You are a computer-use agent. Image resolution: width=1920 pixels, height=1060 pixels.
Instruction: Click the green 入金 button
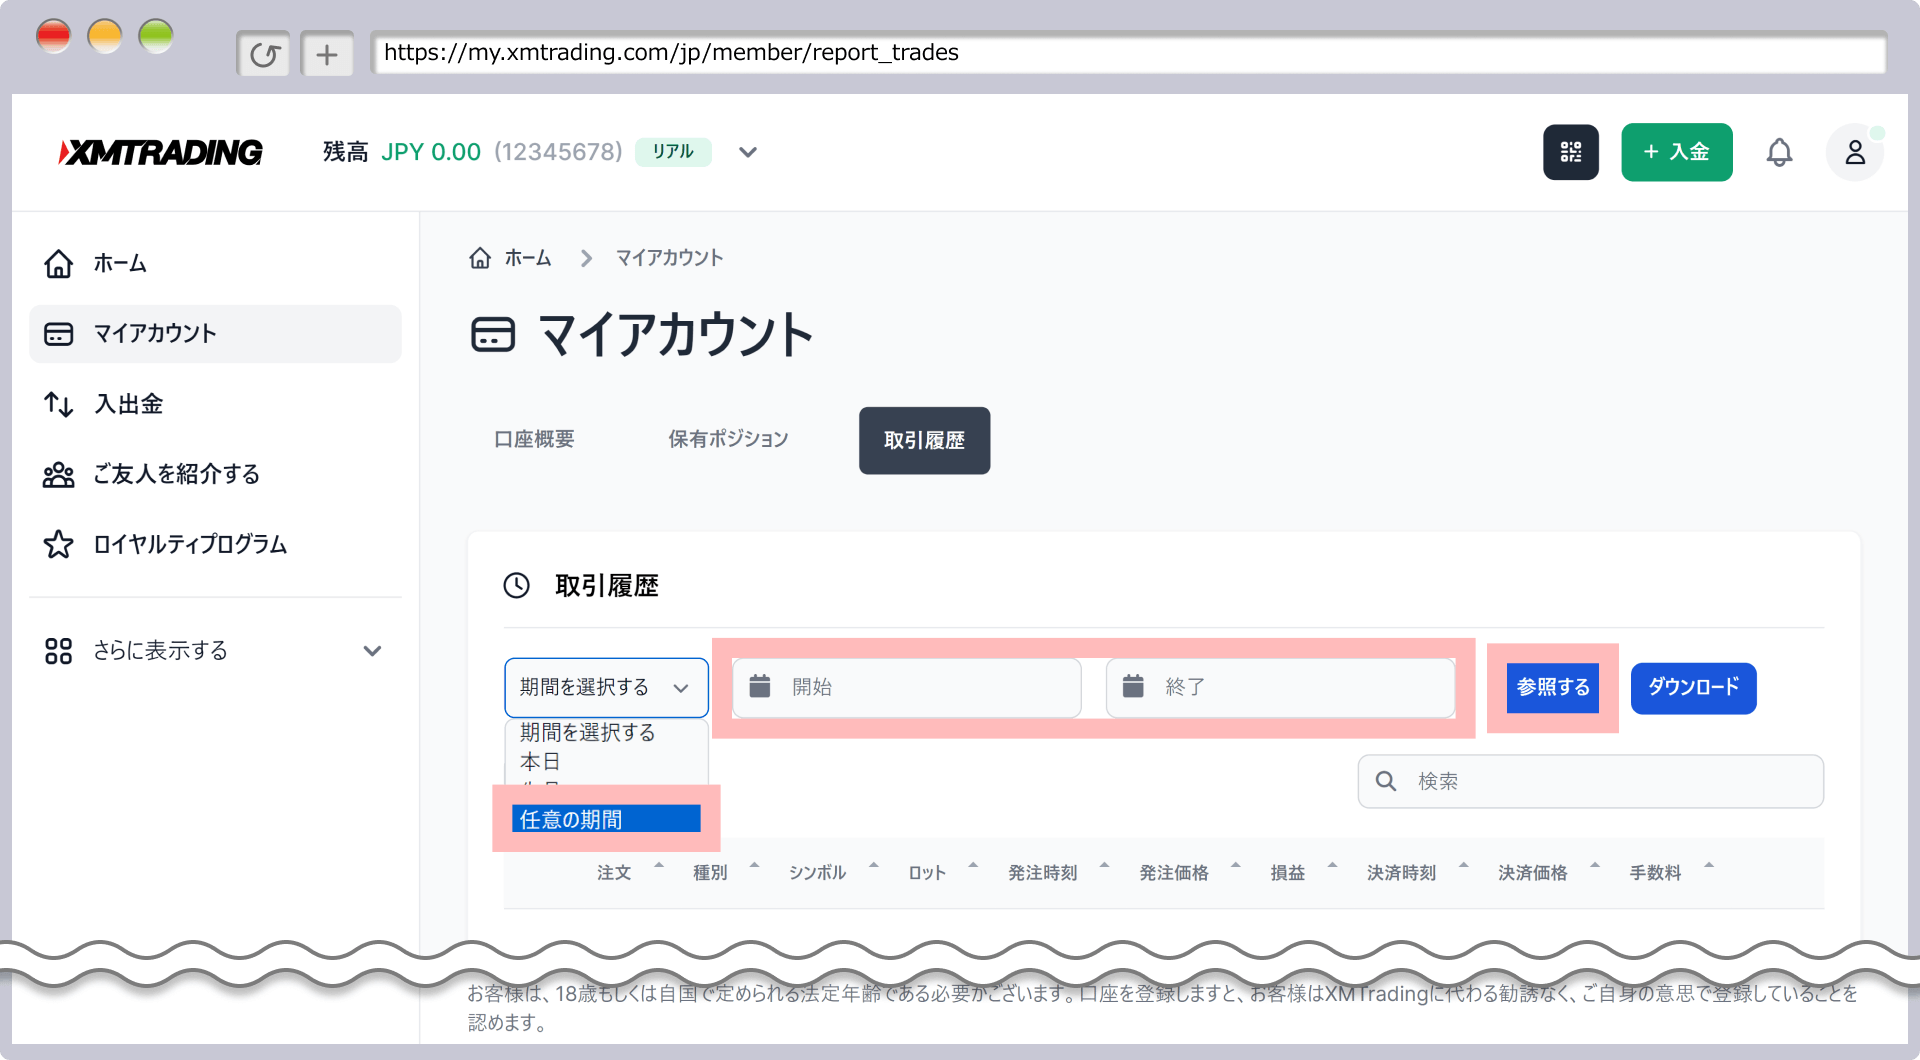pyautogui.click(x=1677, y=152)
